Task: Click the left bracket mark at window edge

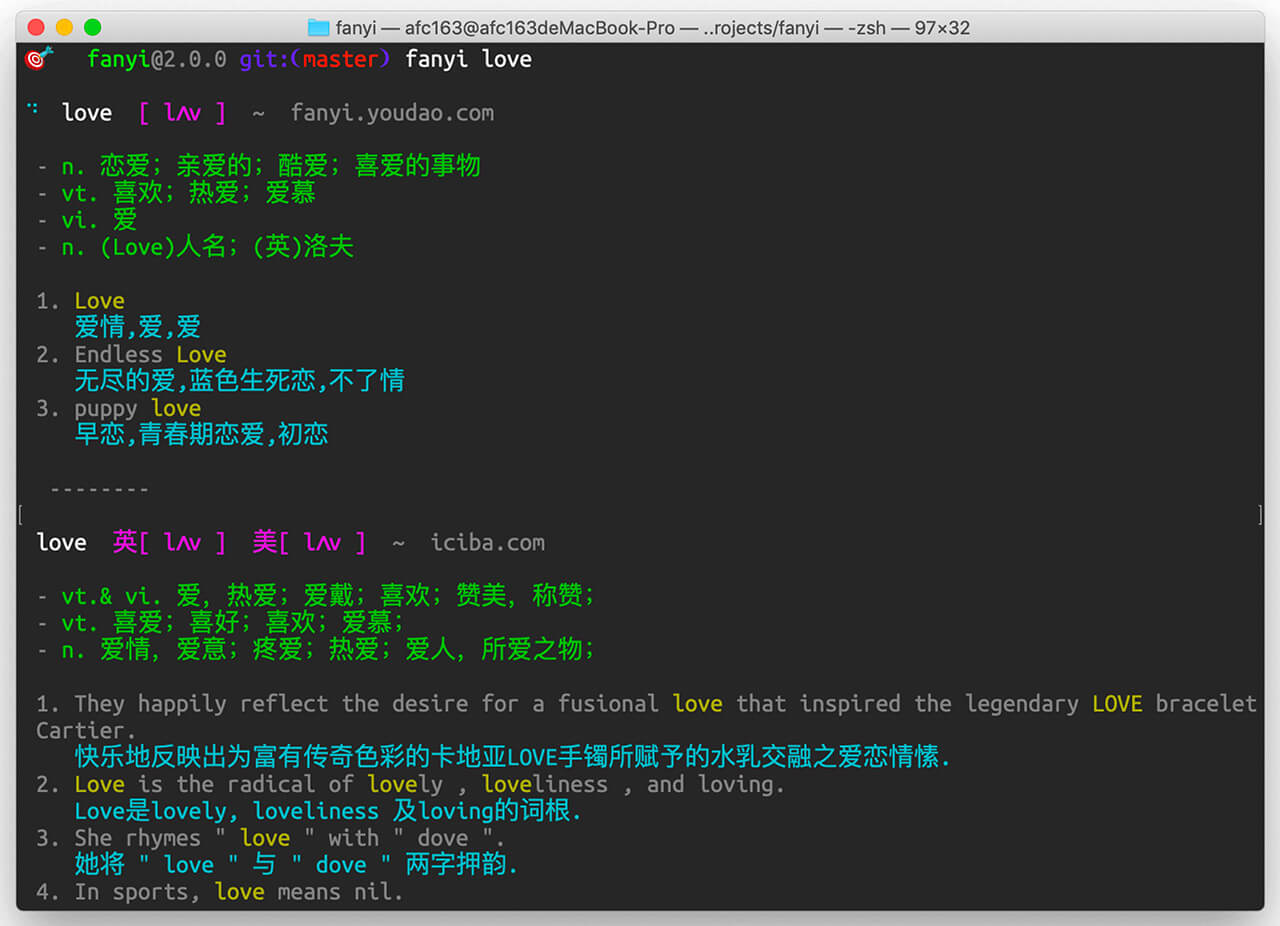Action: click(x=20, y=515)
